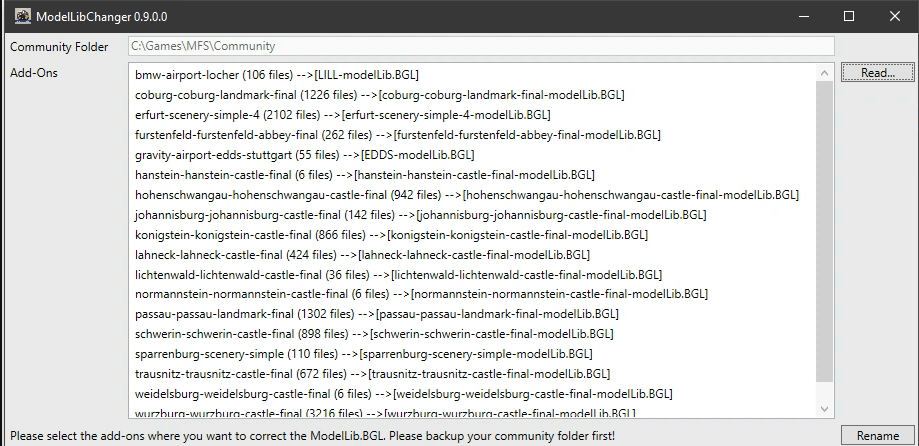
Task: Click the scrollbar down arrow in add-ons list
Action: coord(825,408)
